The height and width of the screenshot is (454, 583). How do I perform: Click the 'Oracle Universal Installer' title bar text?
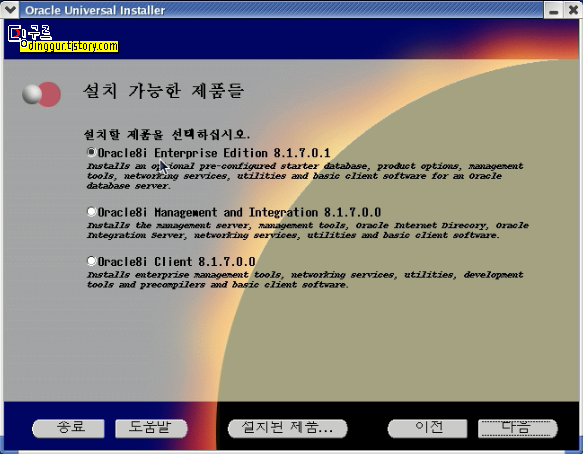coord(95,10)
